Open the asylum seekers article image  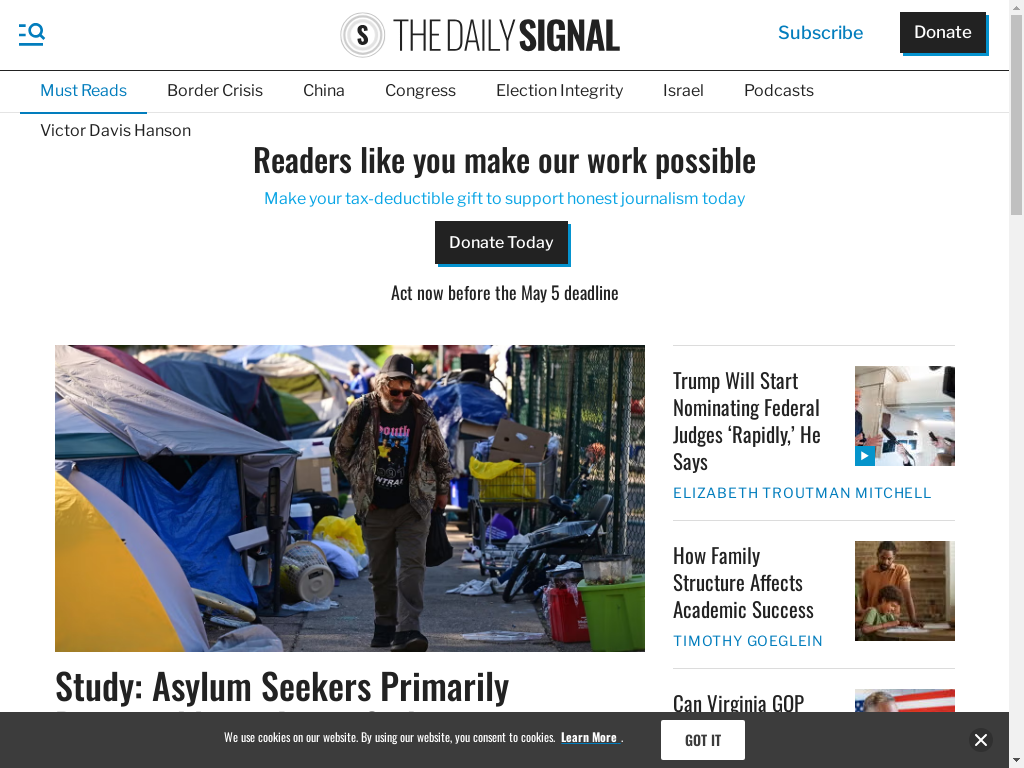click(350, 498)
